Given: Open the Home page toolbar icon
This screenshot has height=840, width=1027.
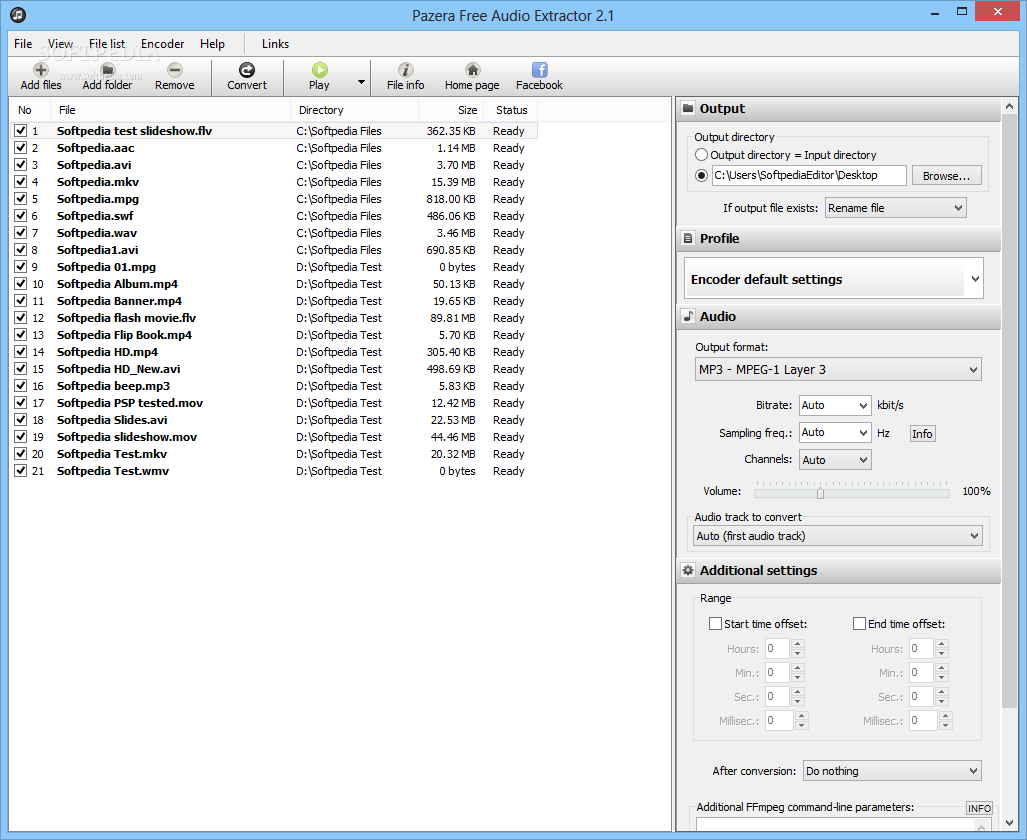Looking at the screenshot, I should (472, 69).
